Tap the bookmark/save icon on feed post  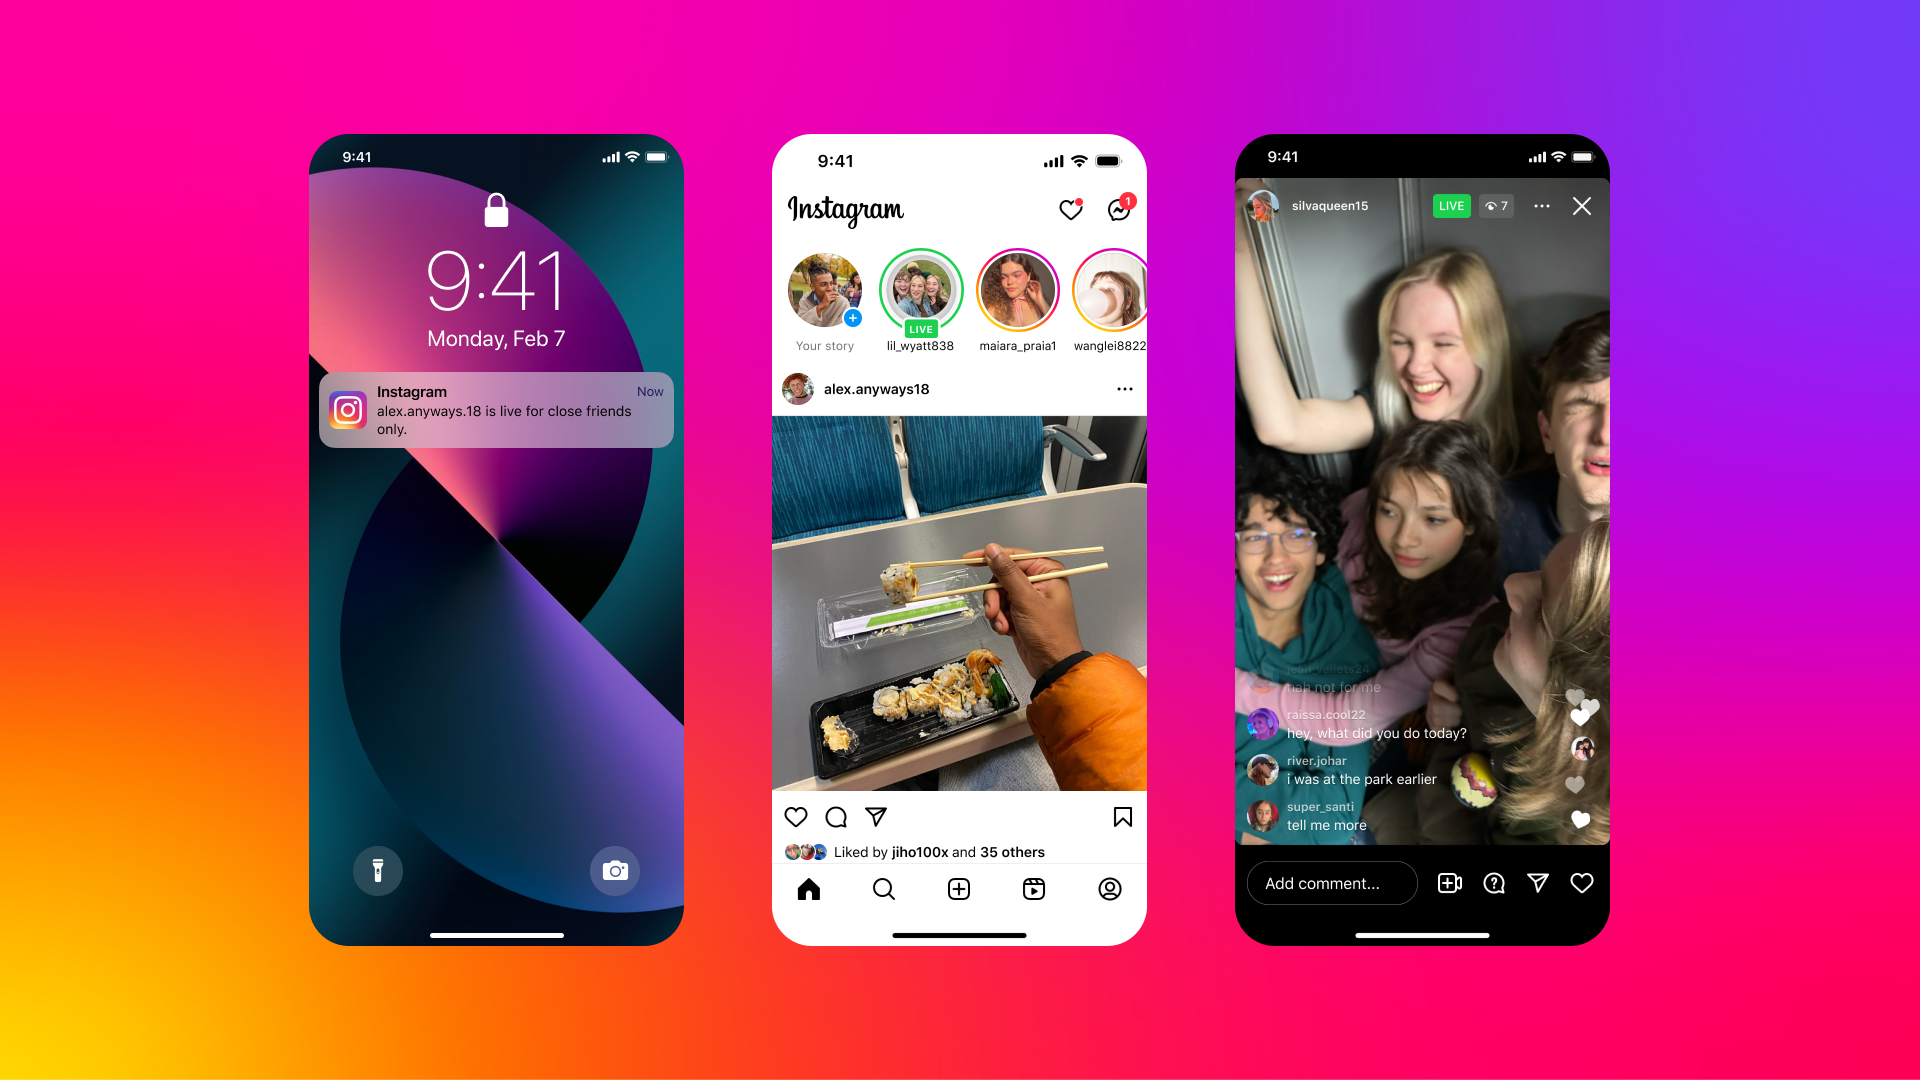point(1122,818)
